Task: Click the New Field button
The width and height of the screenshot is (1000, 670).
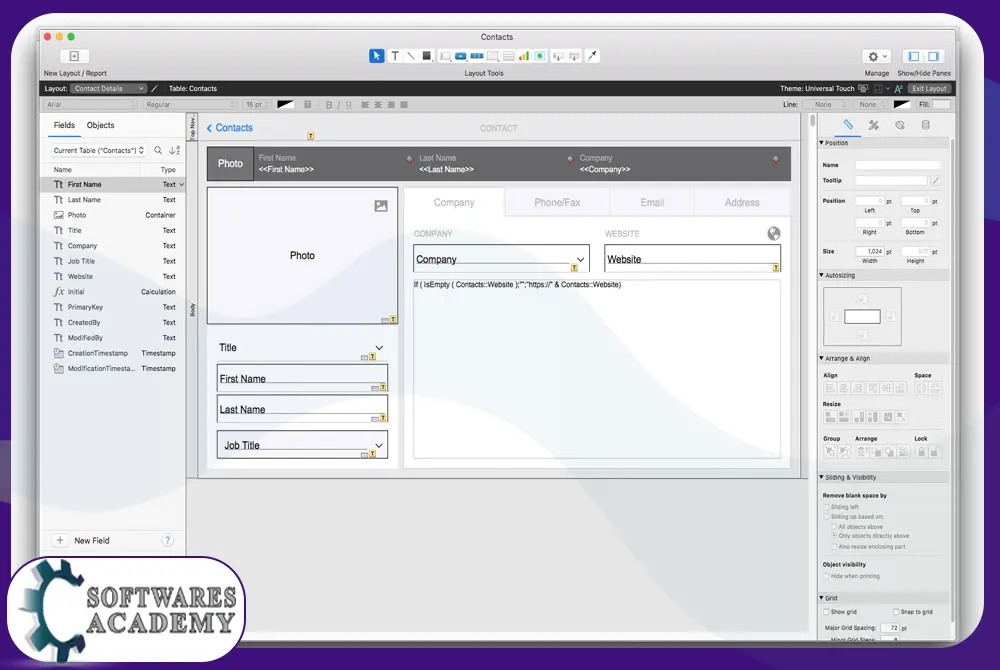Action: pos(82,540)
